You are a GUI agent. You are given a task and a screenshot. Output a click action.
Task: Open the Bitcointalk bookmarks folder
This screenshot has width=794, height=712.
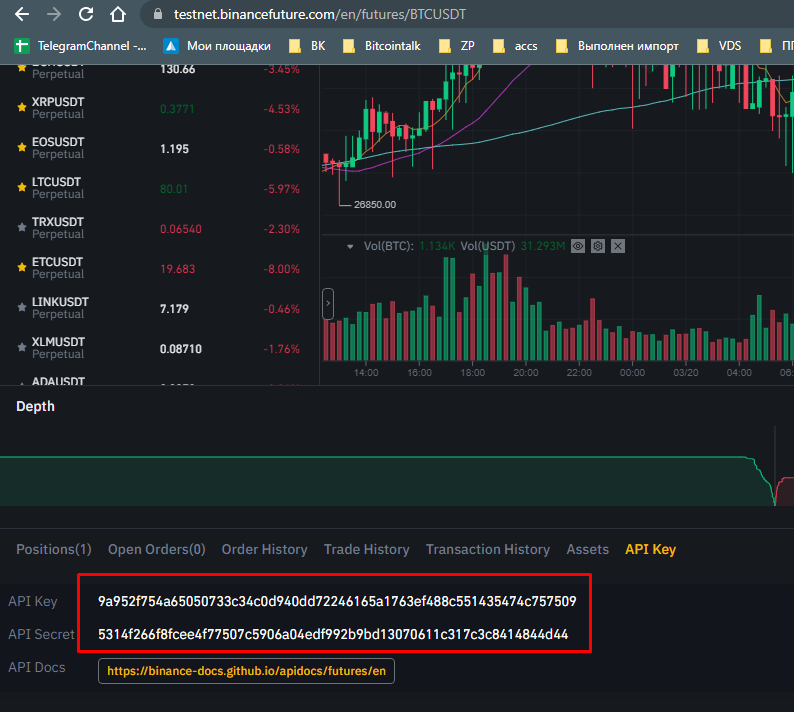click(382, 46)
